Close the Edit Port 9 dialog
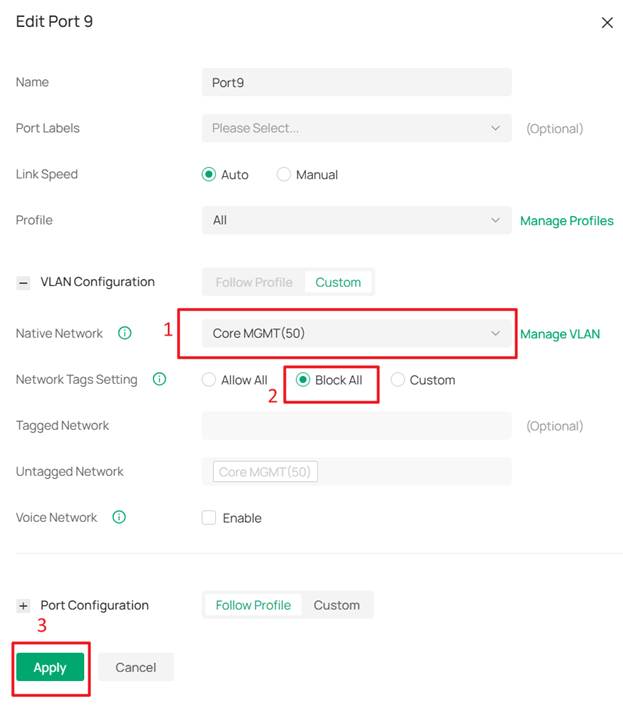Viewport: 623px width, 720px height. (607, 22)
